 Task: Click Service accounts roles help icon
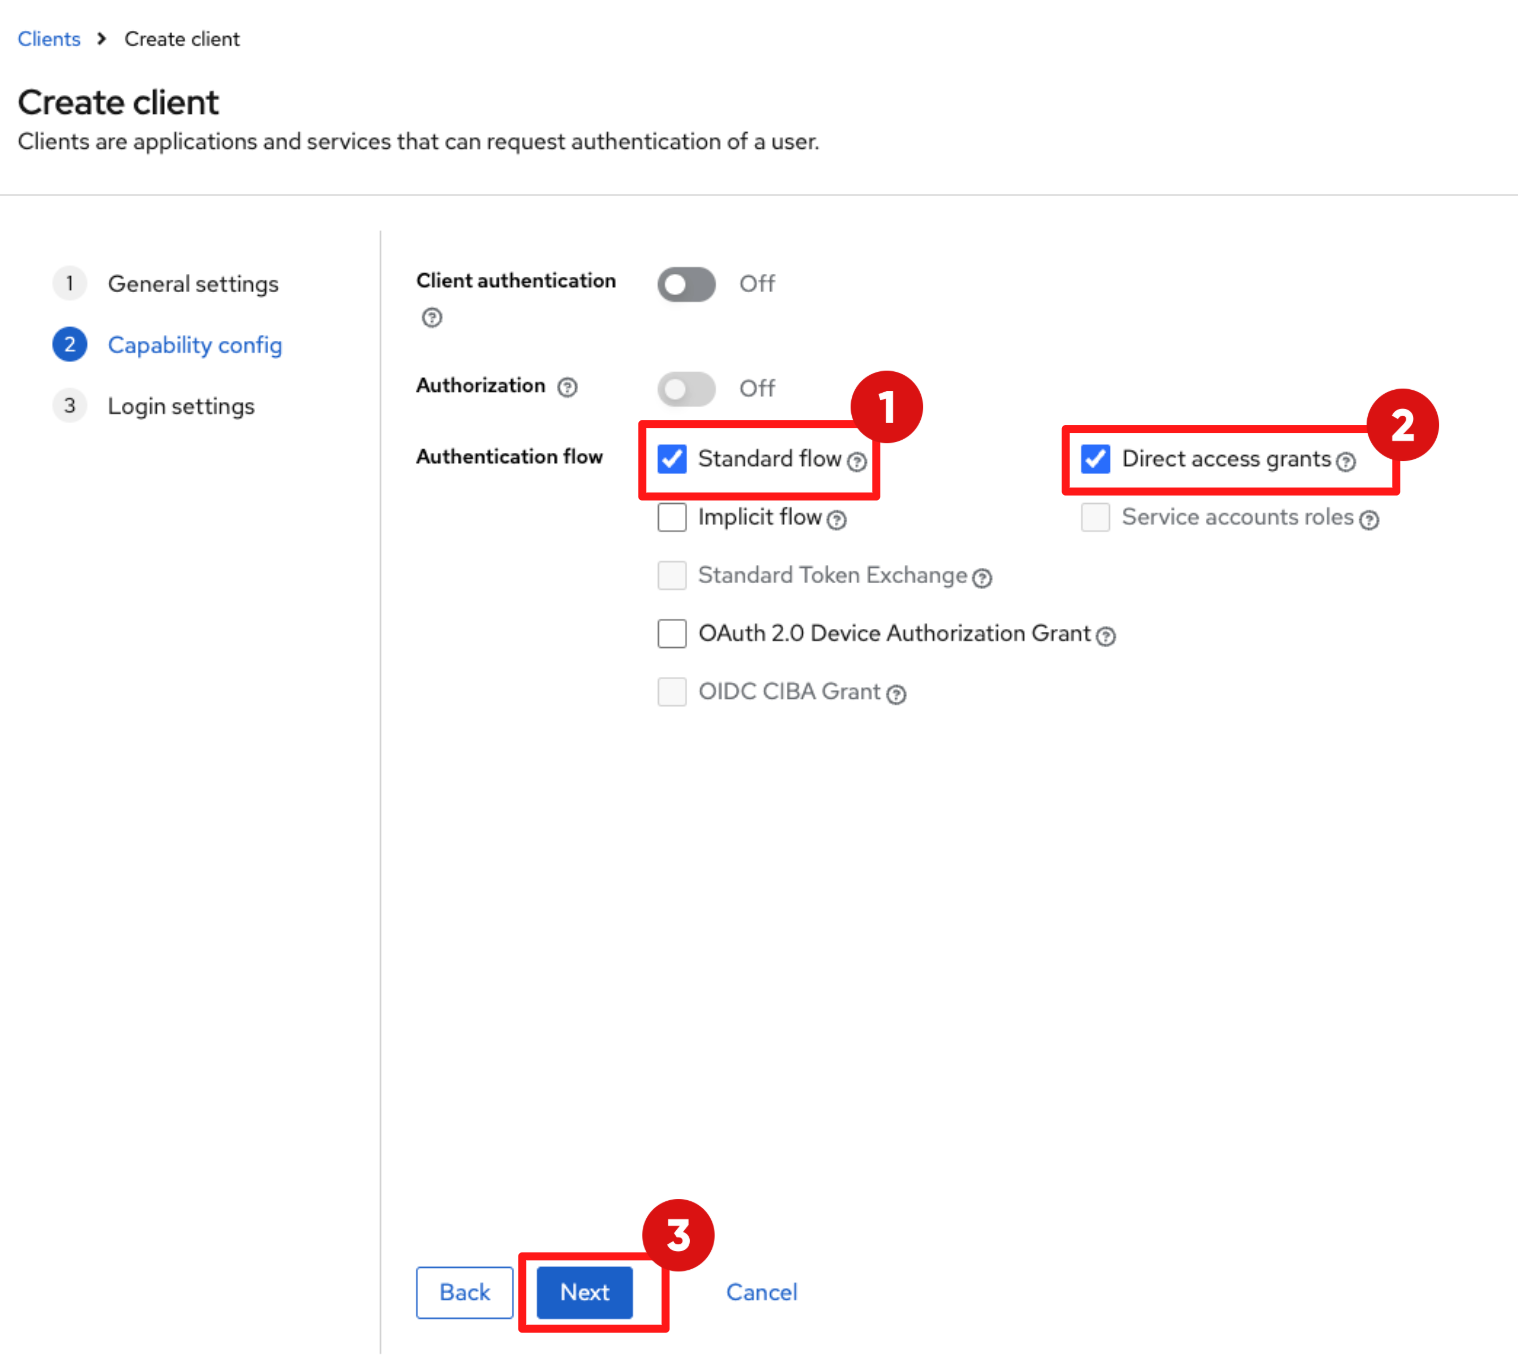1369,520
